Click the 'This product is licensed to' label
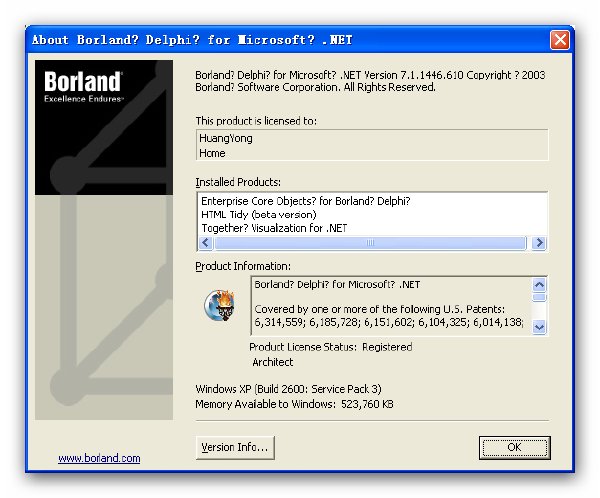Screen dimensions: 600x498 256,121
